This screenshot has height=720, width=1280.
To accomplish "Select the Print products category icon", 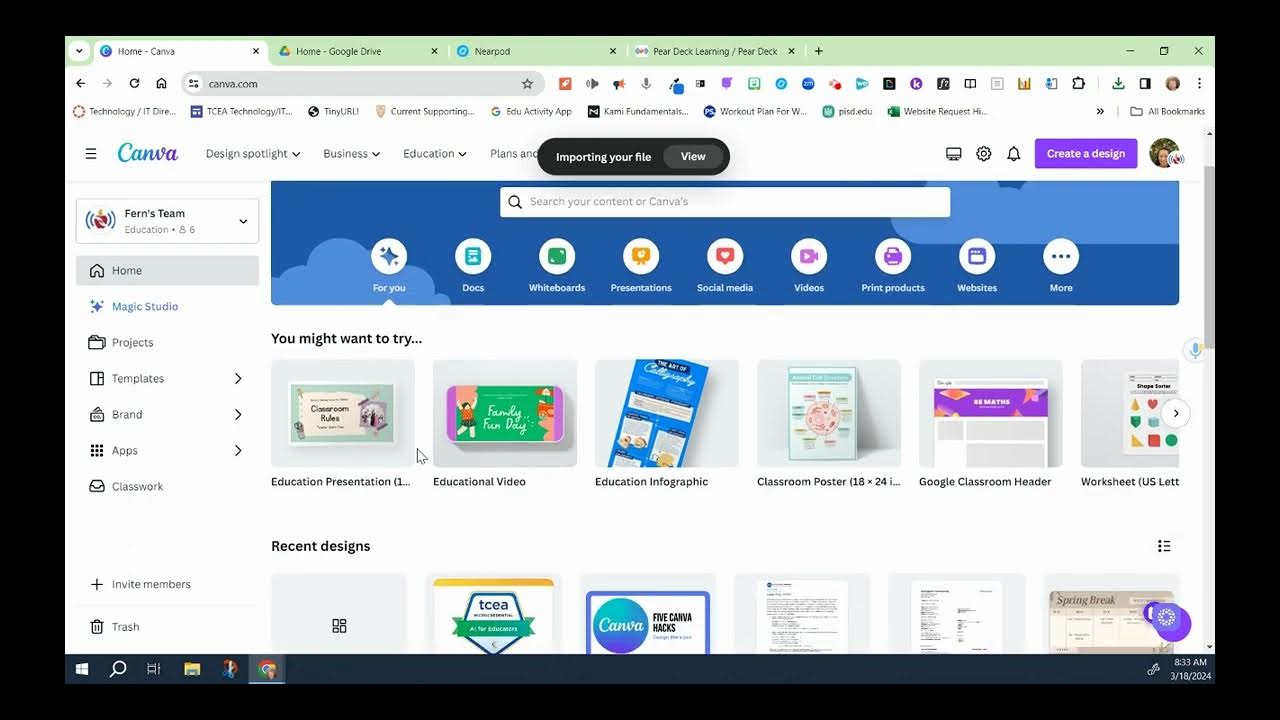I will coord(893,257).
